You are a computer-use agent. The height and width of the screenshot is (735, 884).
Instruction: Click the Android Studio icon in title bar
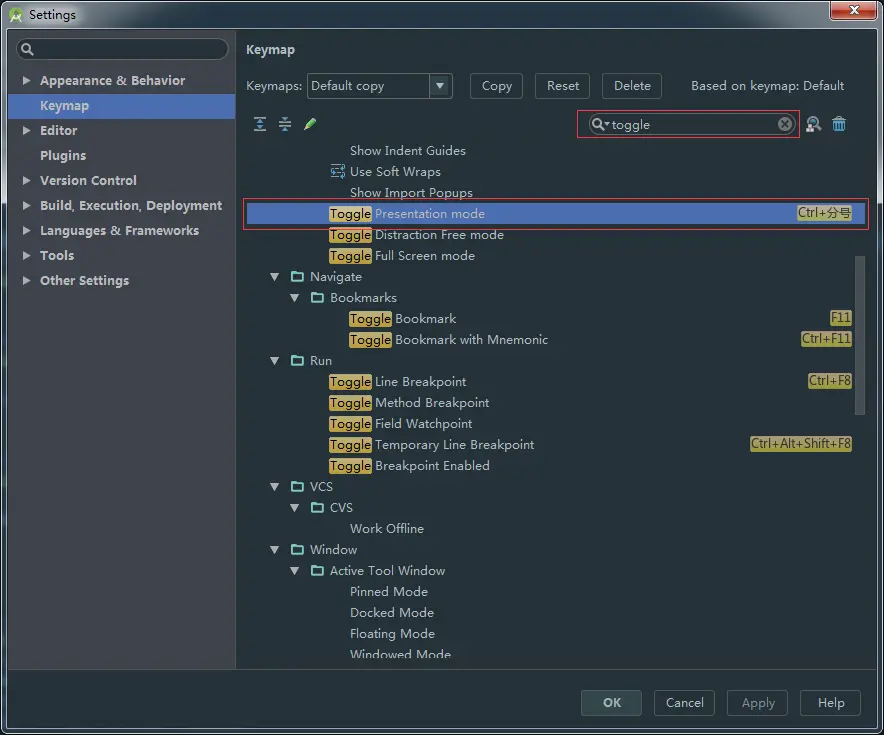tap(16, 14)
